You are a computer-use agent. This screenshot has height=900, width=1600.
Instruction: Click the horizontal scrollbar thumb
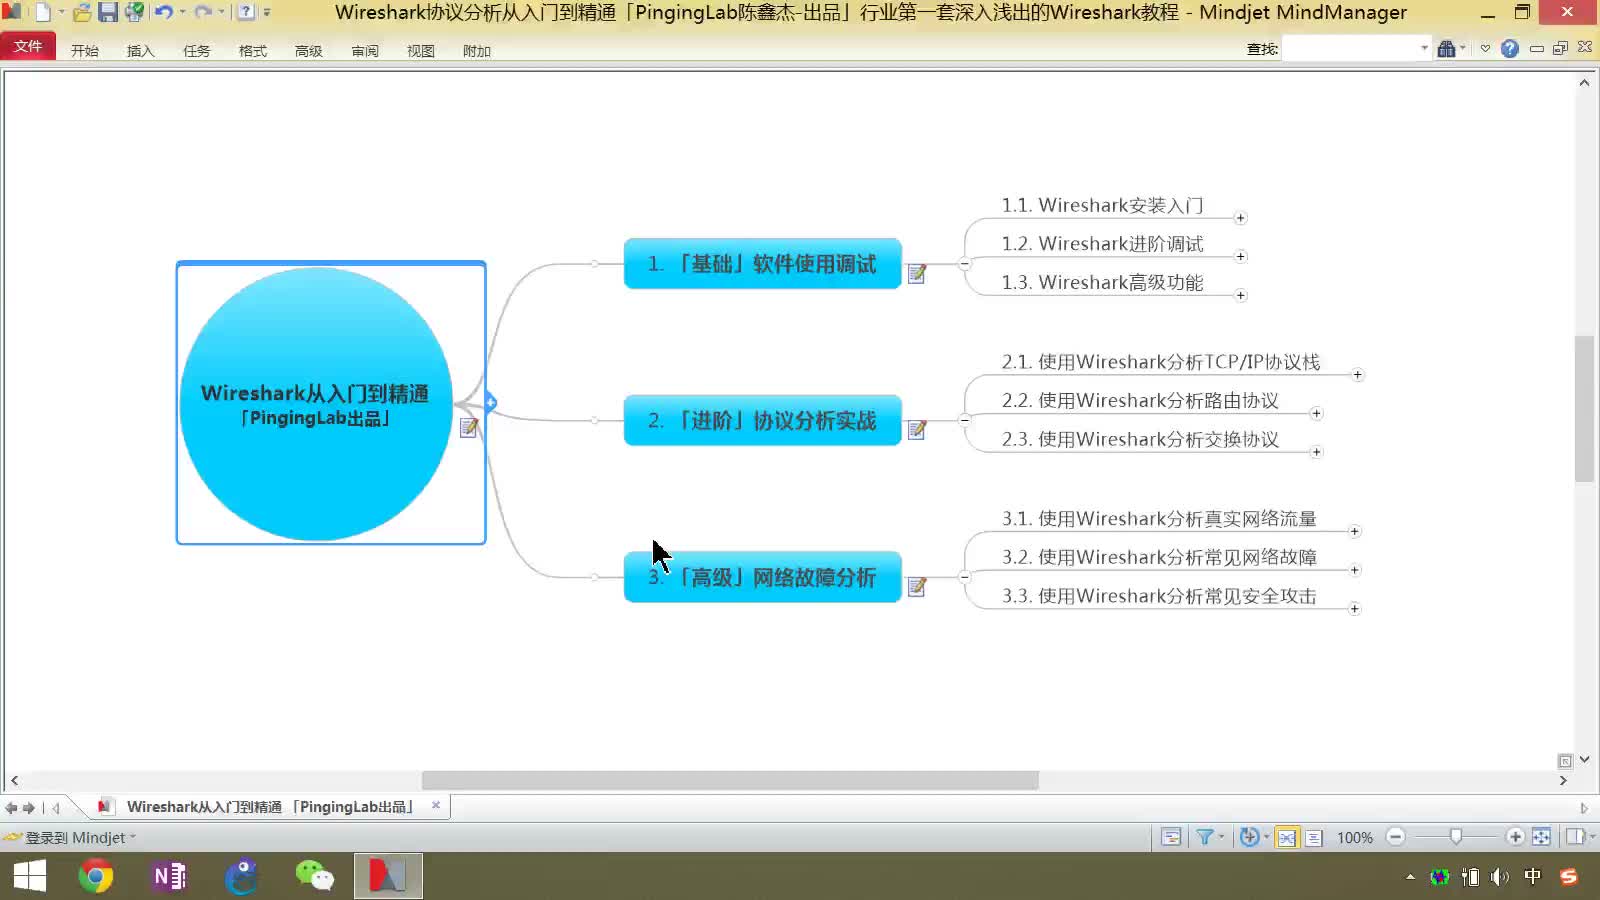tap(730, 780)
